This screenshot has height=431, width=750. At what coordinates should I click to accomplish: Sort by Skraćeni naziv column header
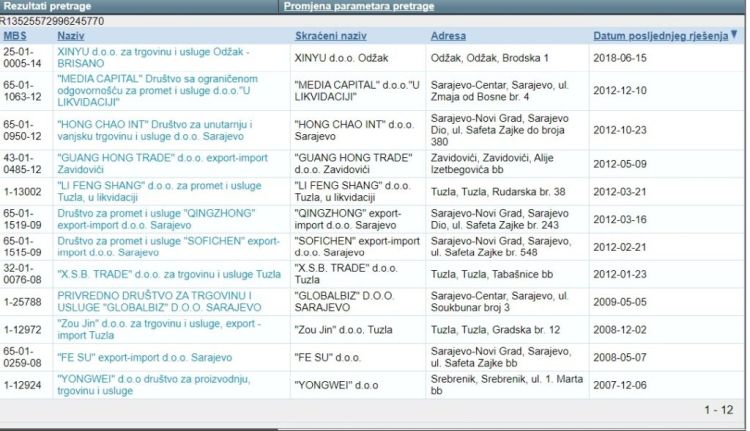click(x=331, y=36)
